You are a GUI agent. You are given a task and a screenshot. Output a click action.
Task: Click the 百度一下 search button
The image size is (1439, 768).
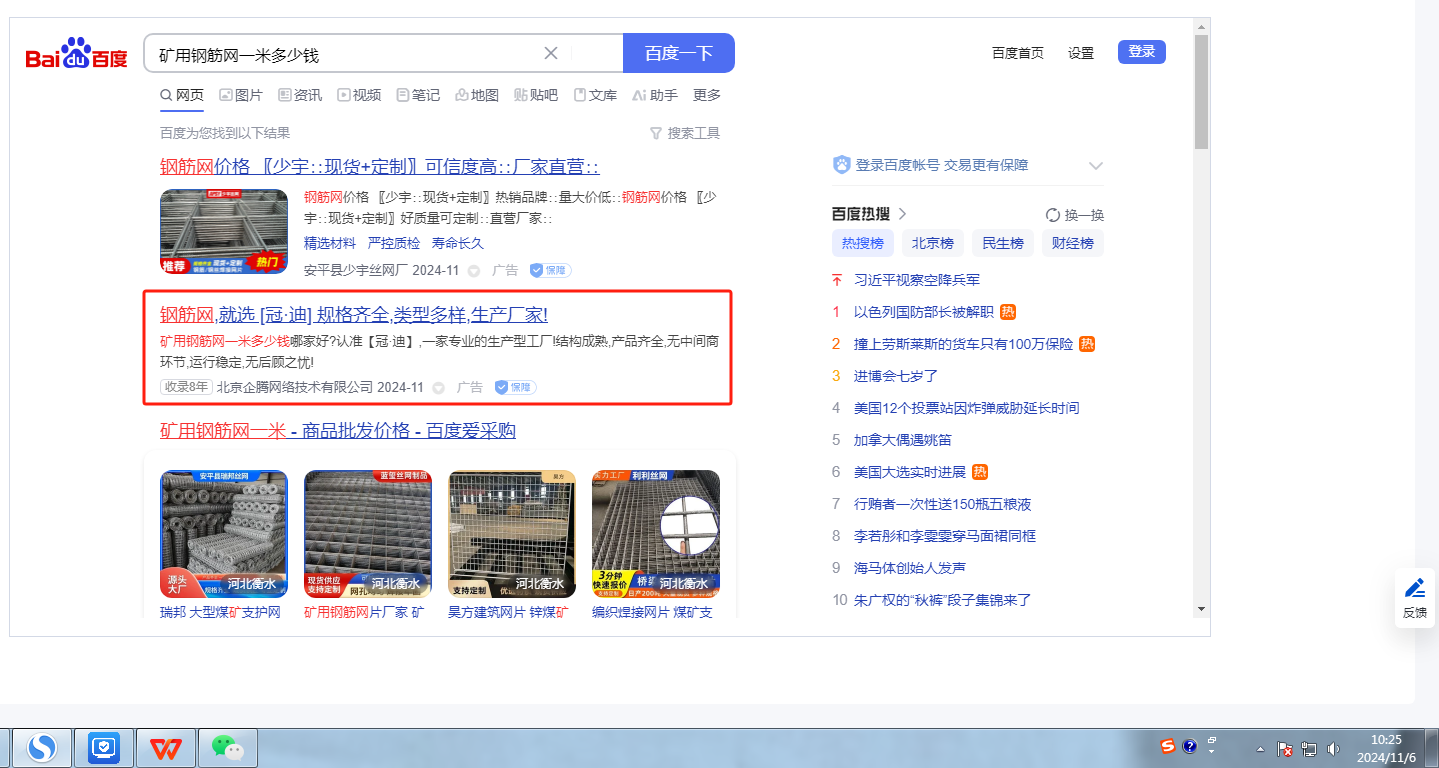tap(679, 53)
